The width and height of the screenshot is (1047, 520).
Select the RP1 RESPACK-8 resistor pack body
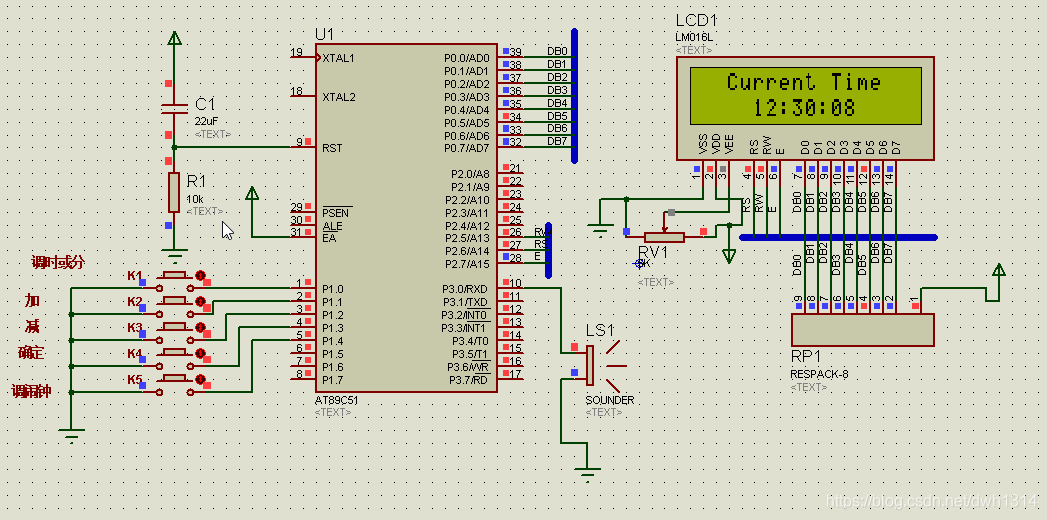tap(862, 330)
